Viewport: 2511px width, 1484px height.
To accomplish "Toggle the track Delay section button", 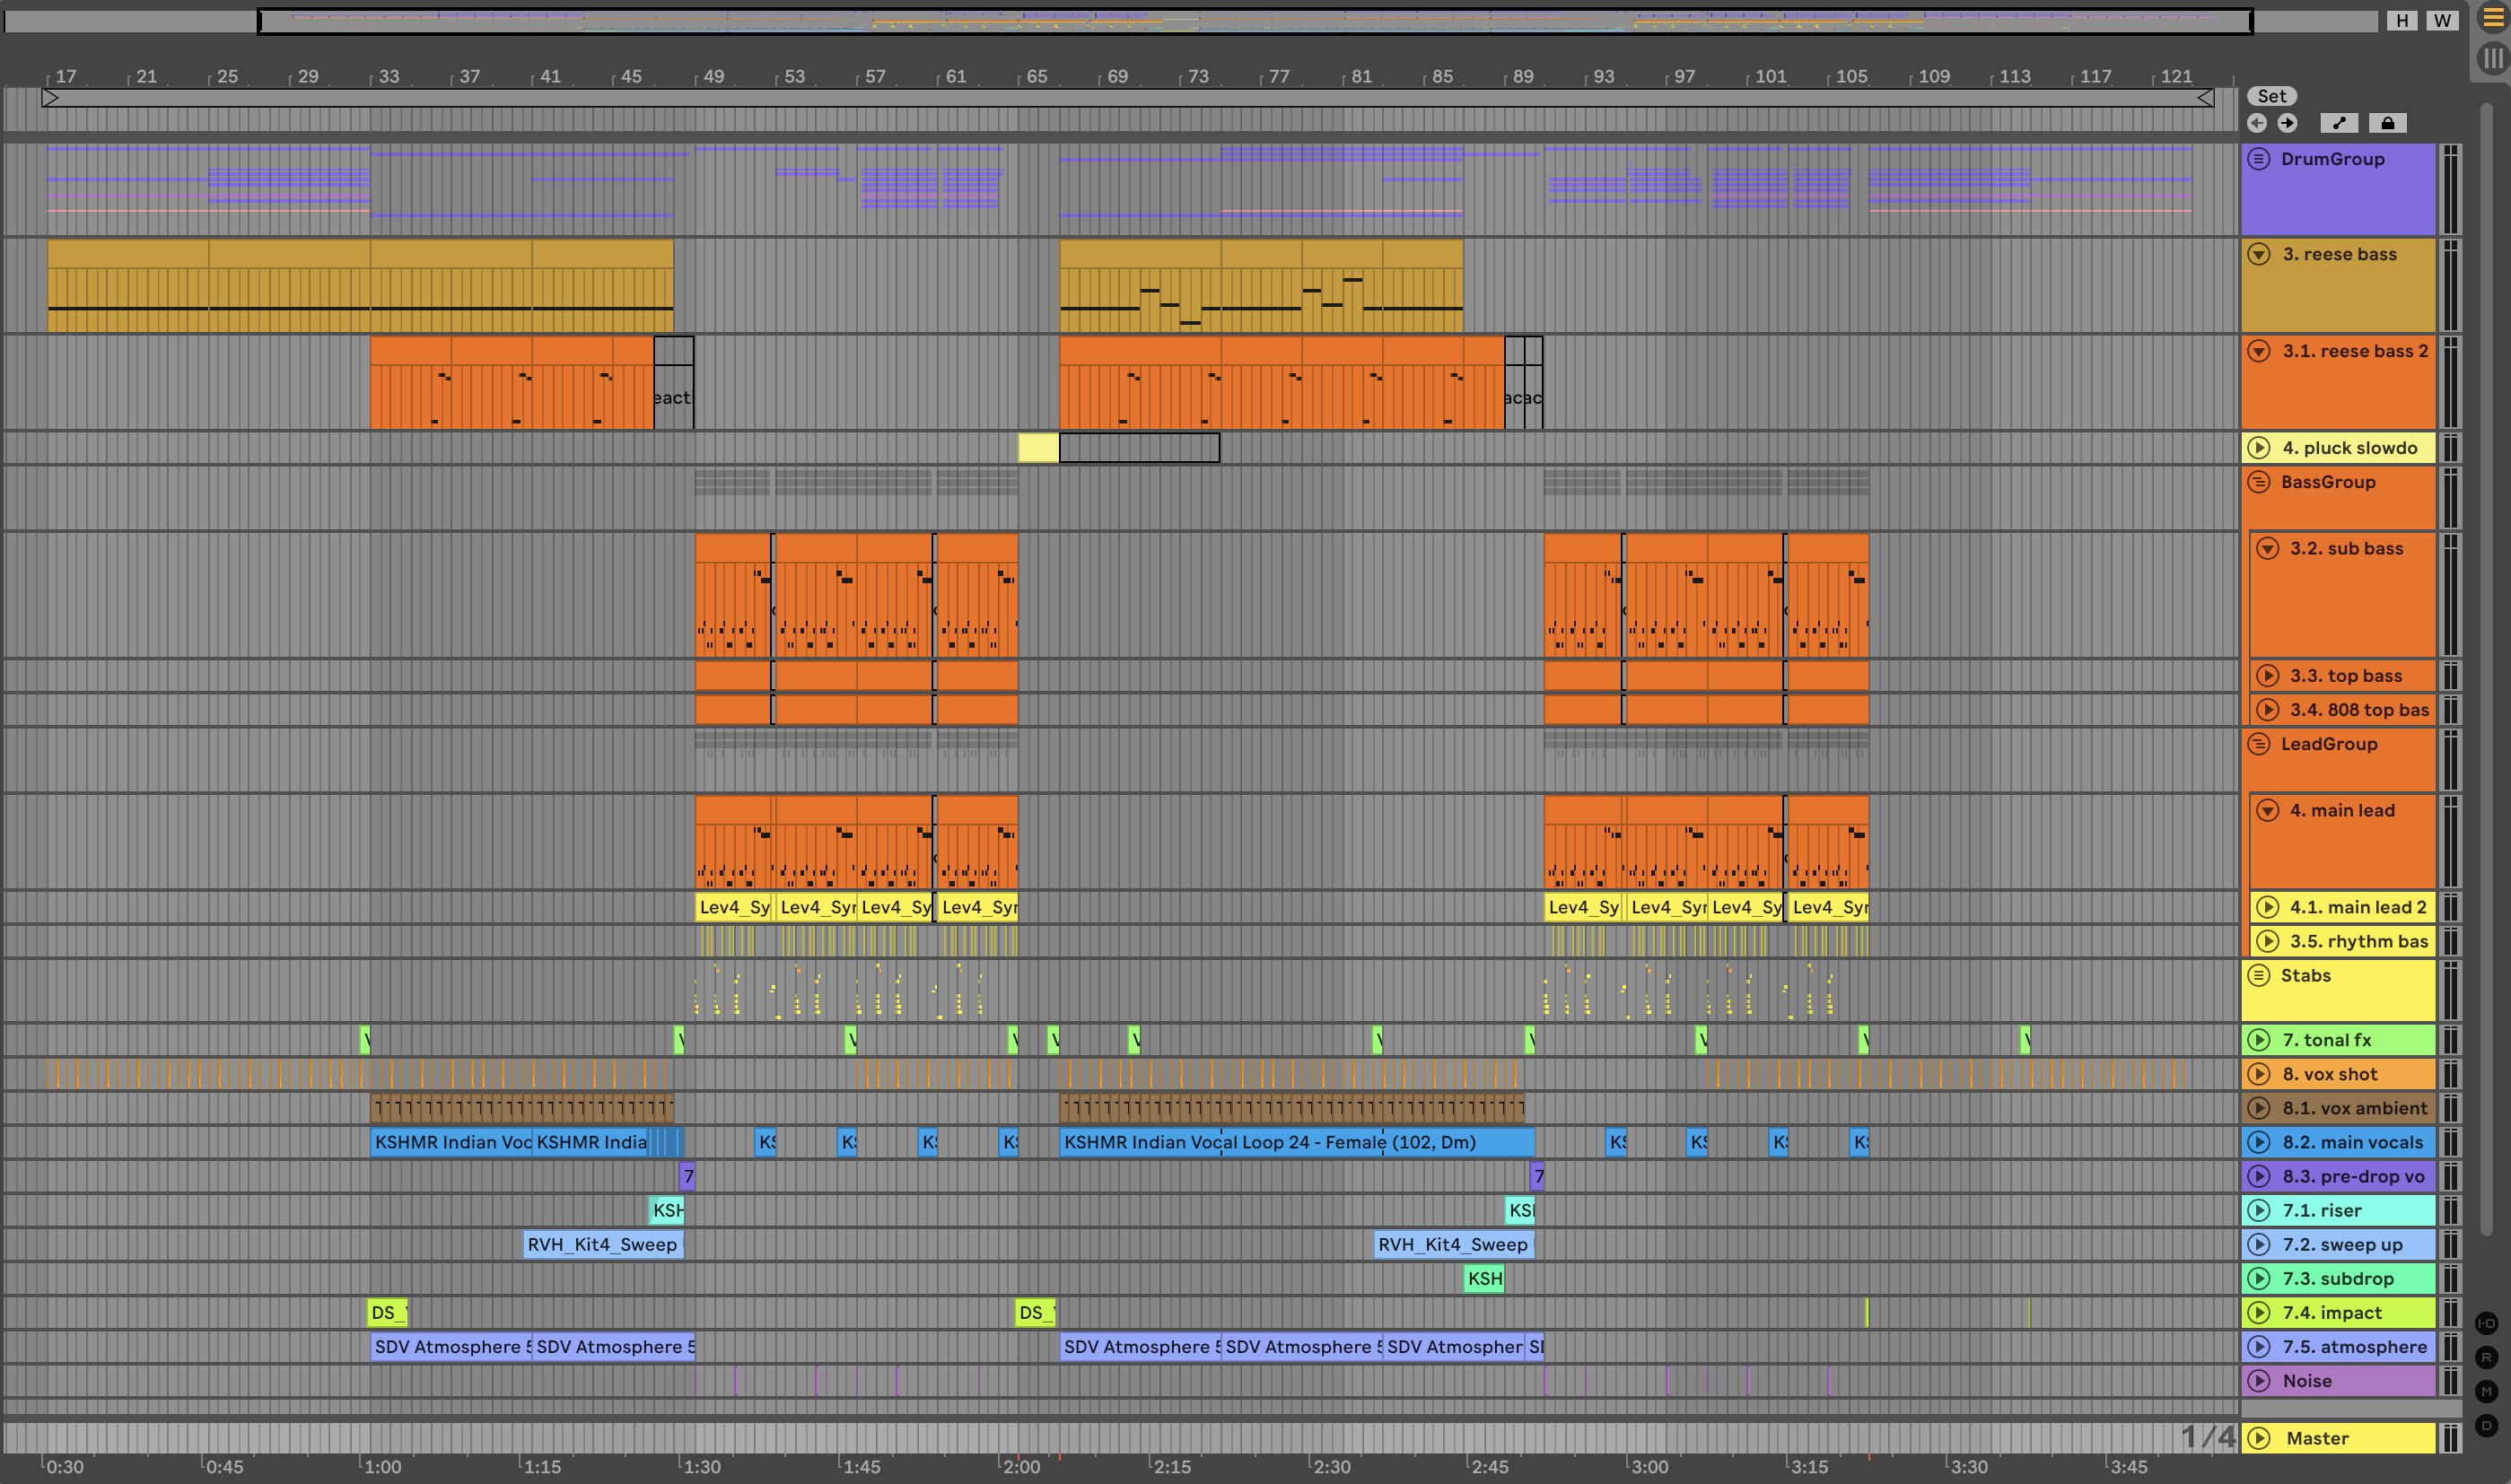I will (2486, 1425).
